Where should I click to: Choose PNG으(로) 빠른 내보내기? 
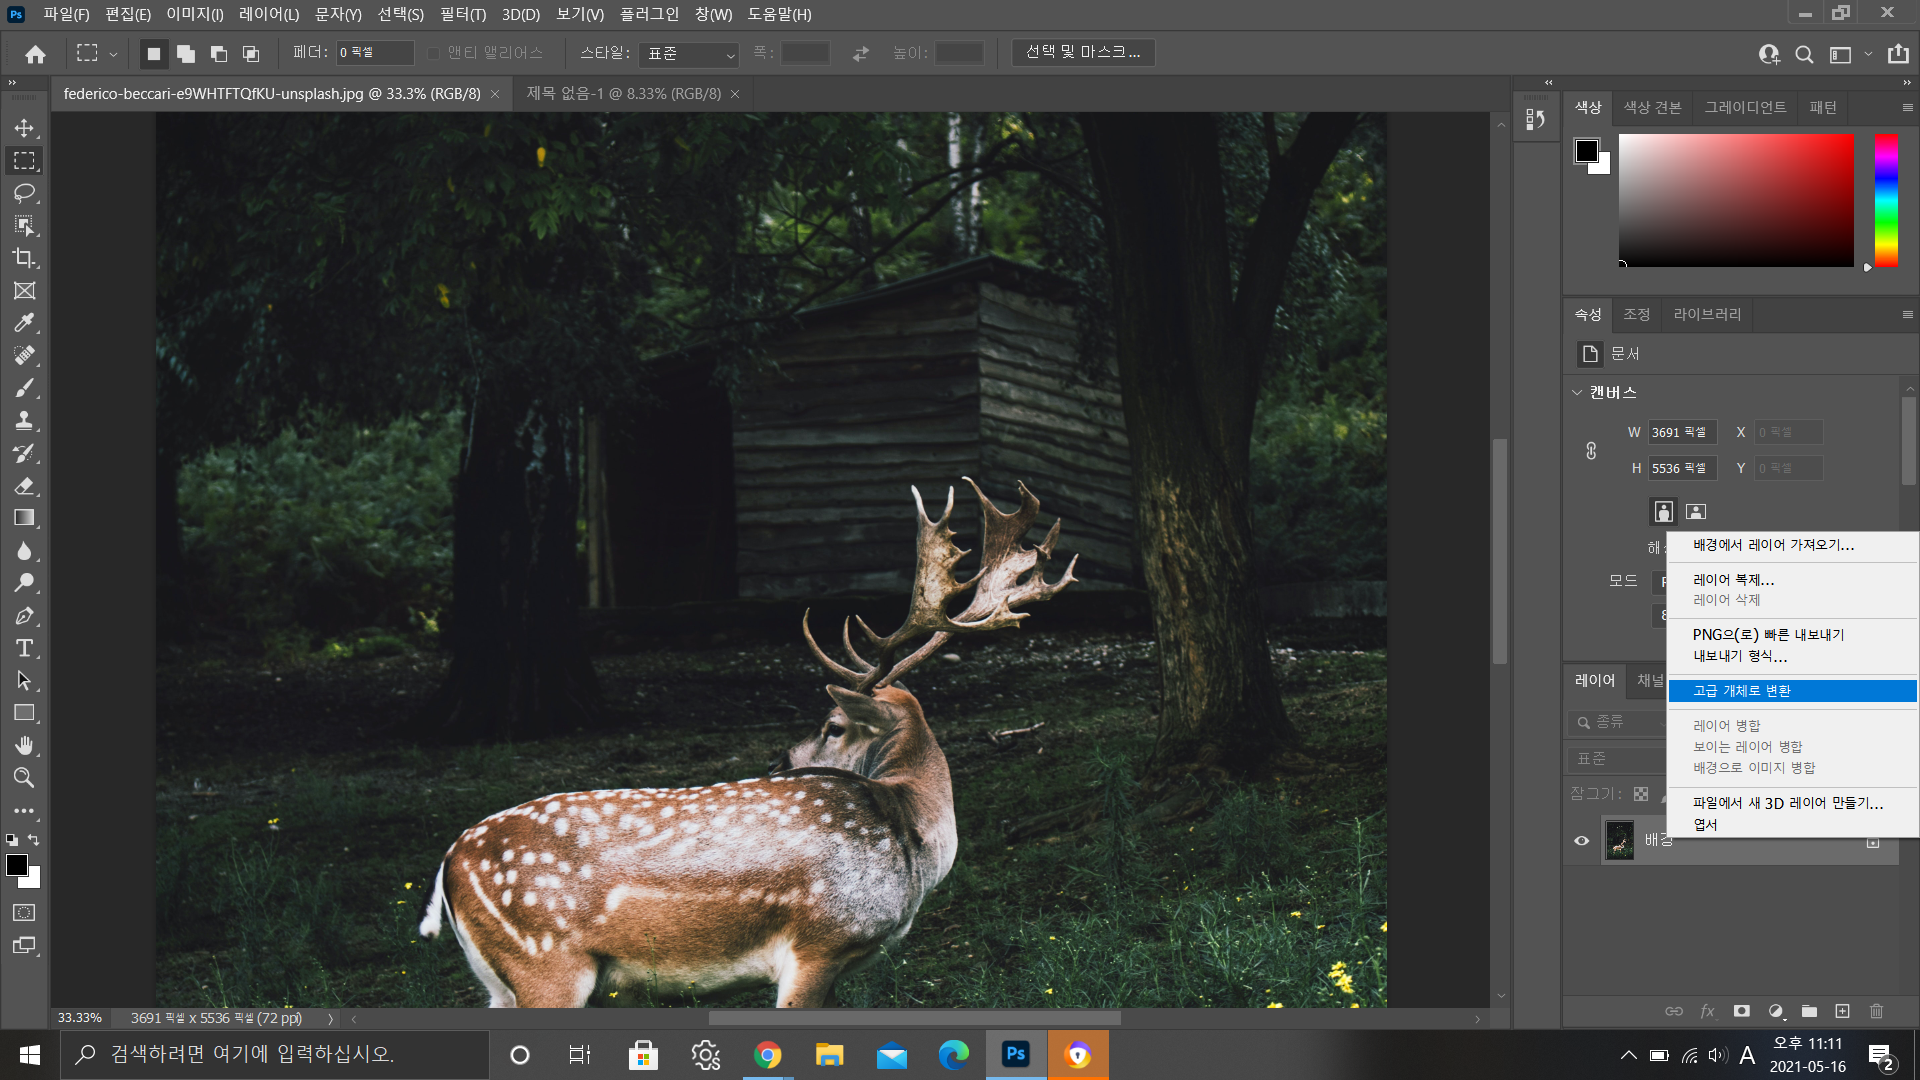tap(1792, 635)
